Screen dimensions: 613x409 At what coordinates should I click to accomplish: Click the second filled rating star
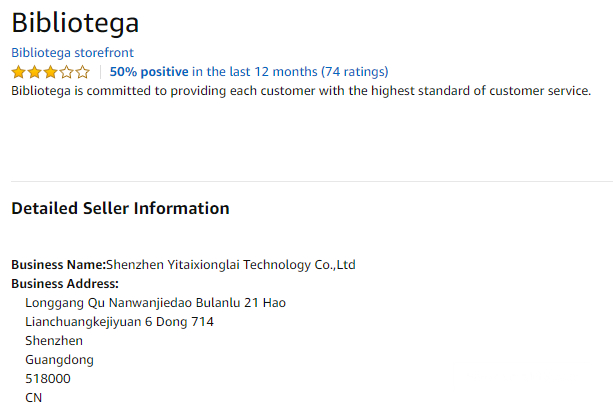pos(34,72)
